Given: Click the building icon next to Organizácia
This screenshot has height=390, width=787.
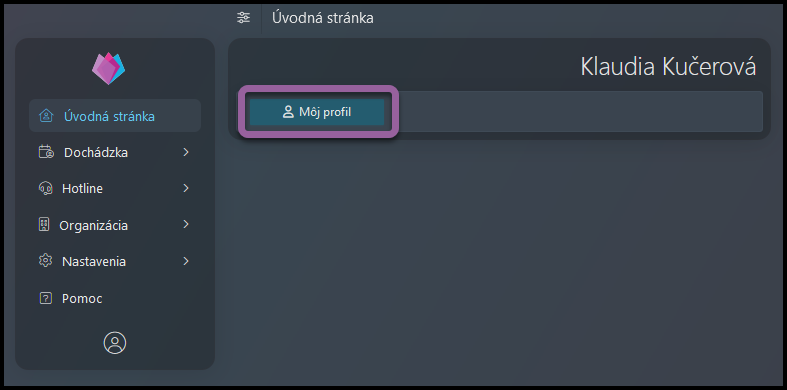Looking at the screenshot, I should [44, 225].
